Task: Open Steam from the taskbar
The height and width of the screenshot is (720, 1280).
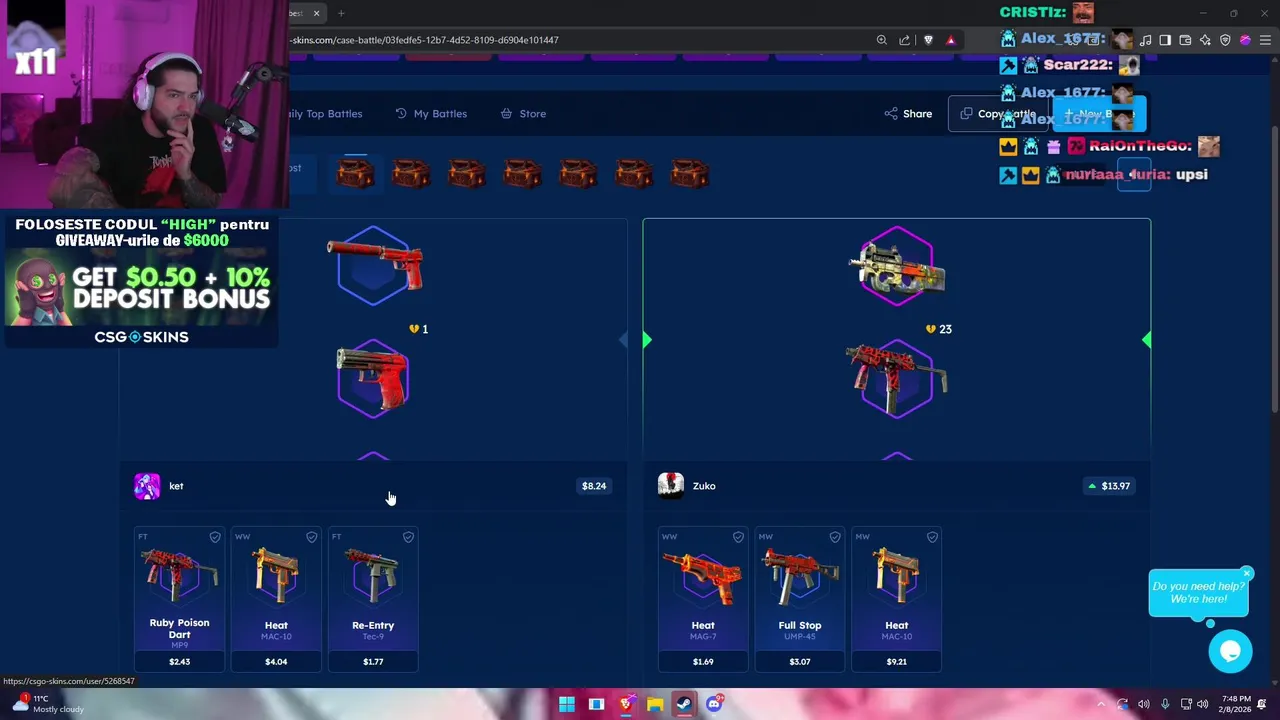Action: point(684,704)
